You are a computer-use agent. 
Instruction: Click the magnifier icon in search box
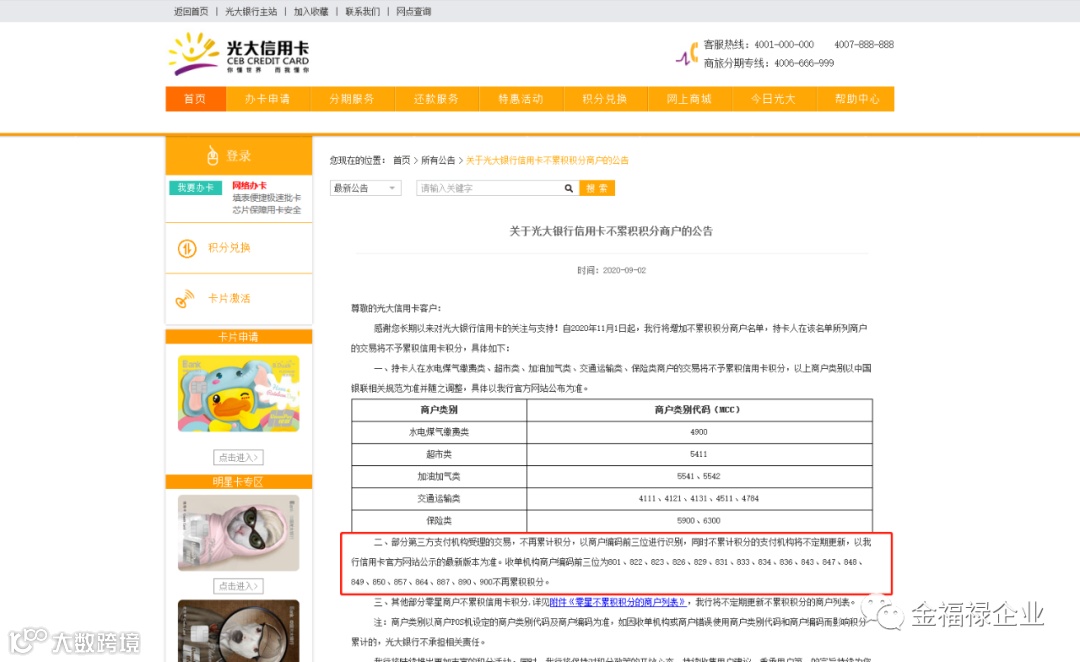(x=568, y=188)
